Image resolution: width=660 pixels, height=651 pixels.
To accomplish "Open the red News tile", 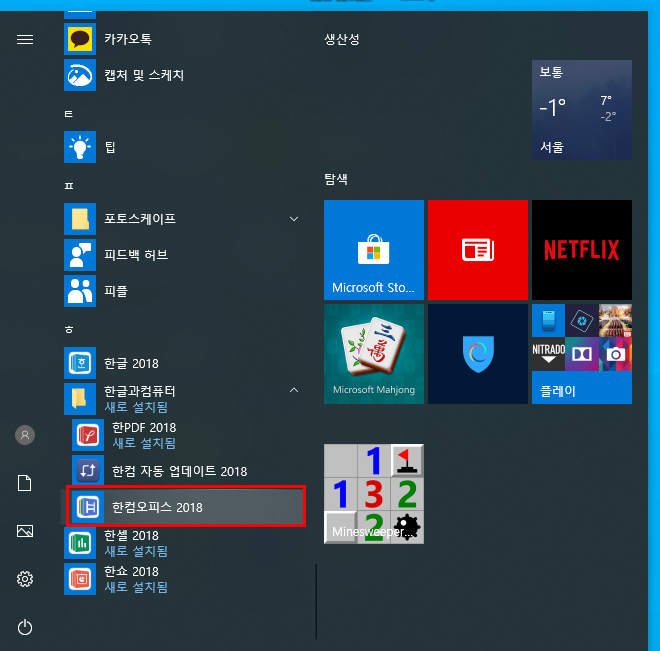I will click(478, 250).
